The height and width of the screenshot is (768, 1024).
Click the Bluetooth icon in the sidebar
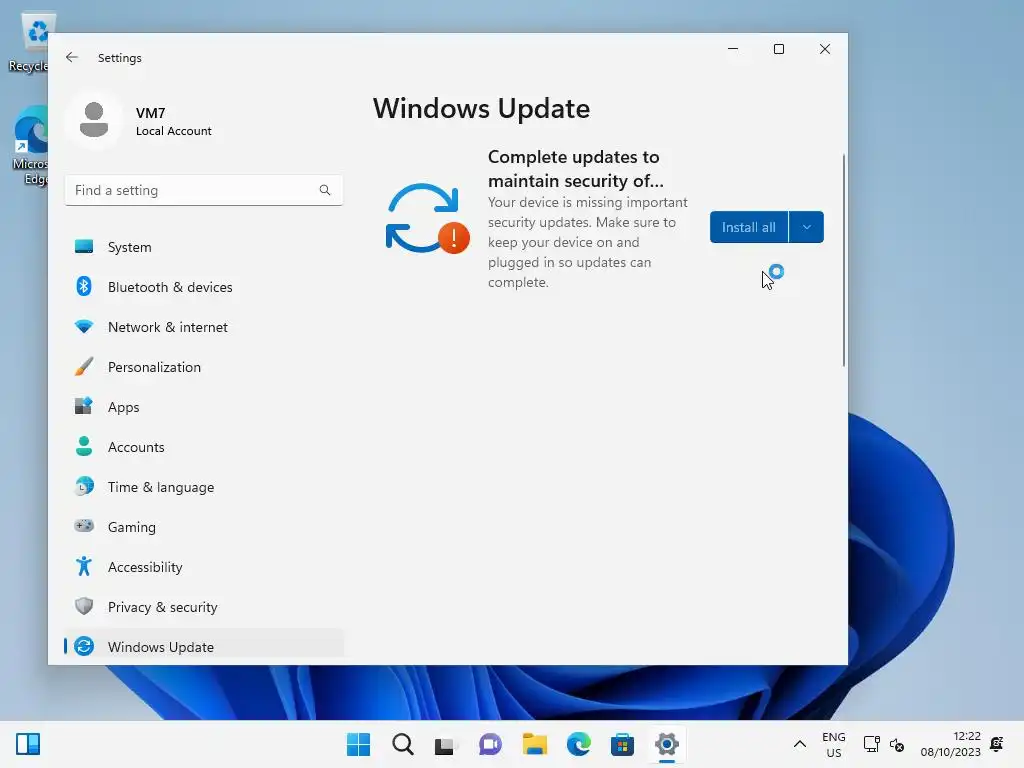(84, 286)
